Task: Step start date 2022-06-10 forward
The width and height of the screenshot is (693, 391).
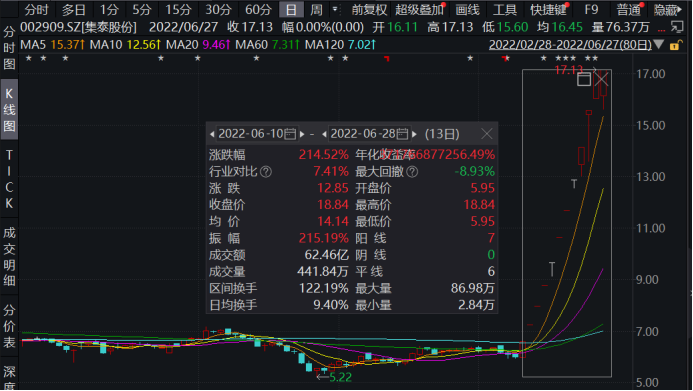Action: (302, 134)
